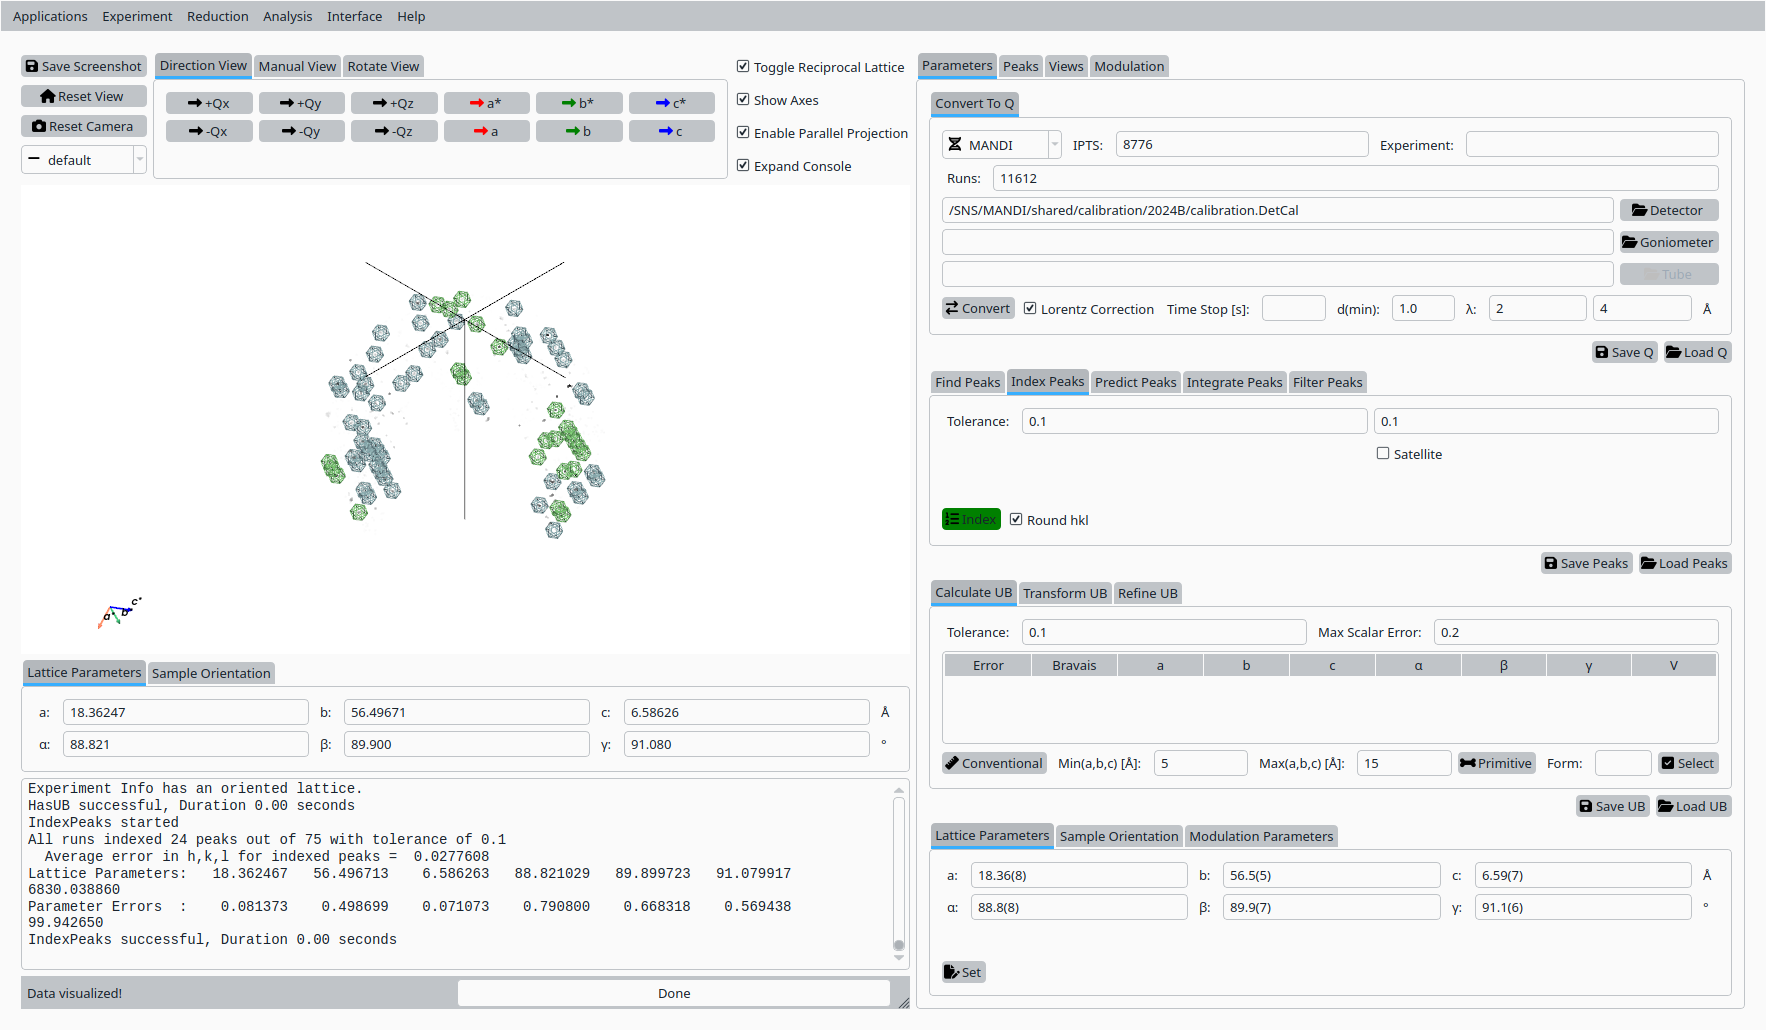Enable the Satellite option
The width and height of the screenshot is (1766, 1030).
point(1383,453)
